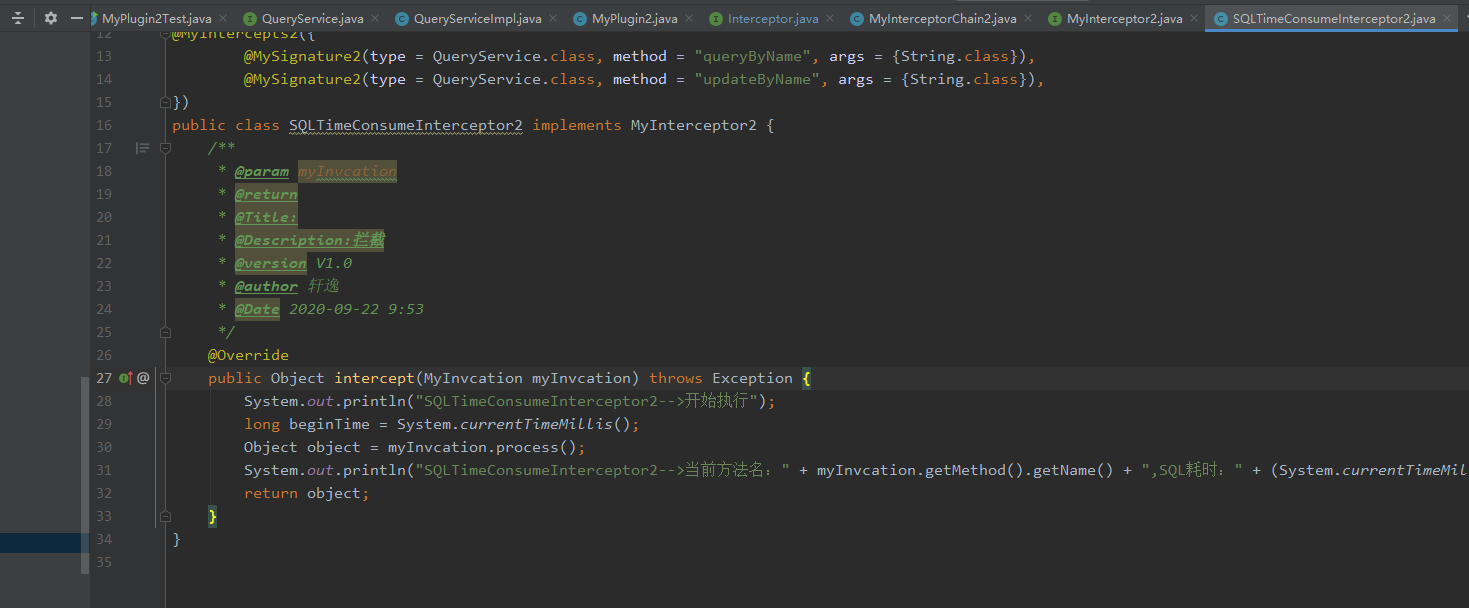Open the tool window gear settings

[x=51, y=18]
